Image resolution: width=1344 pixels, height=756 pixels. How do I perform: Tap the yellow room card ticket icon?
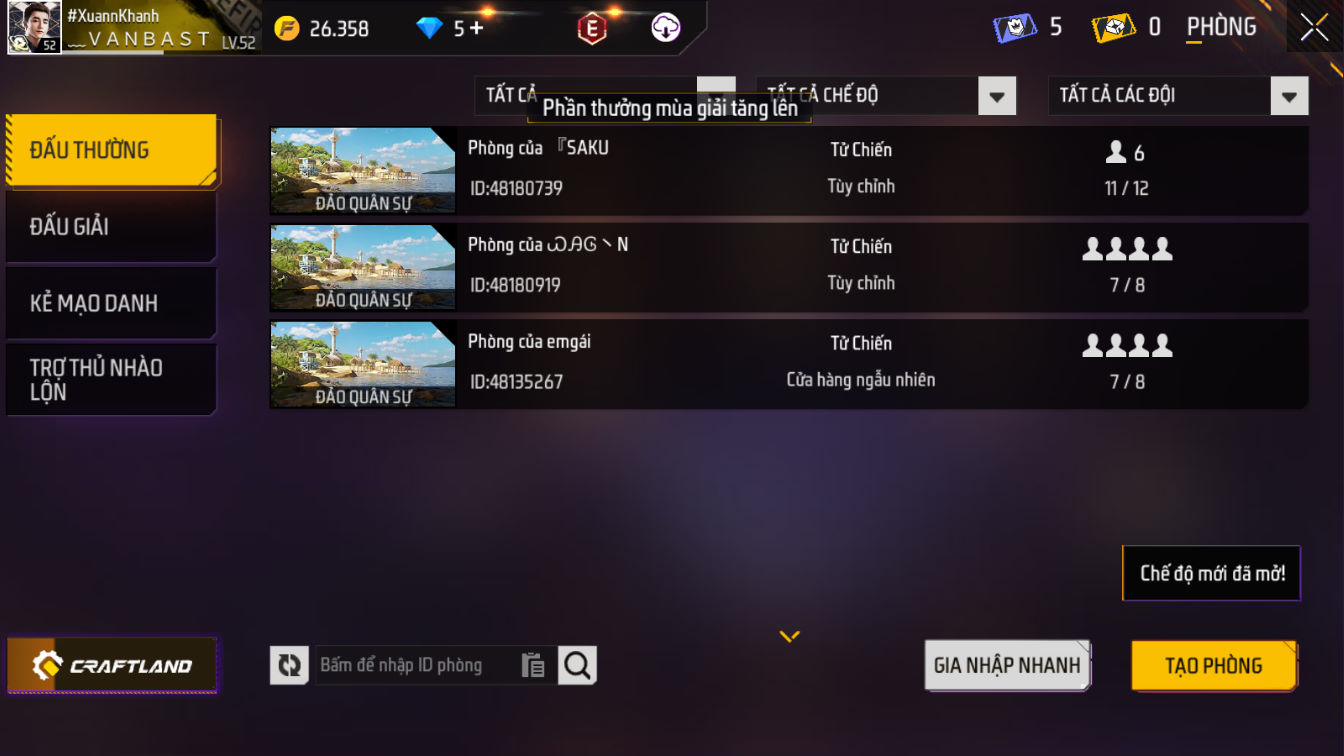click(x=1113, y=27)
